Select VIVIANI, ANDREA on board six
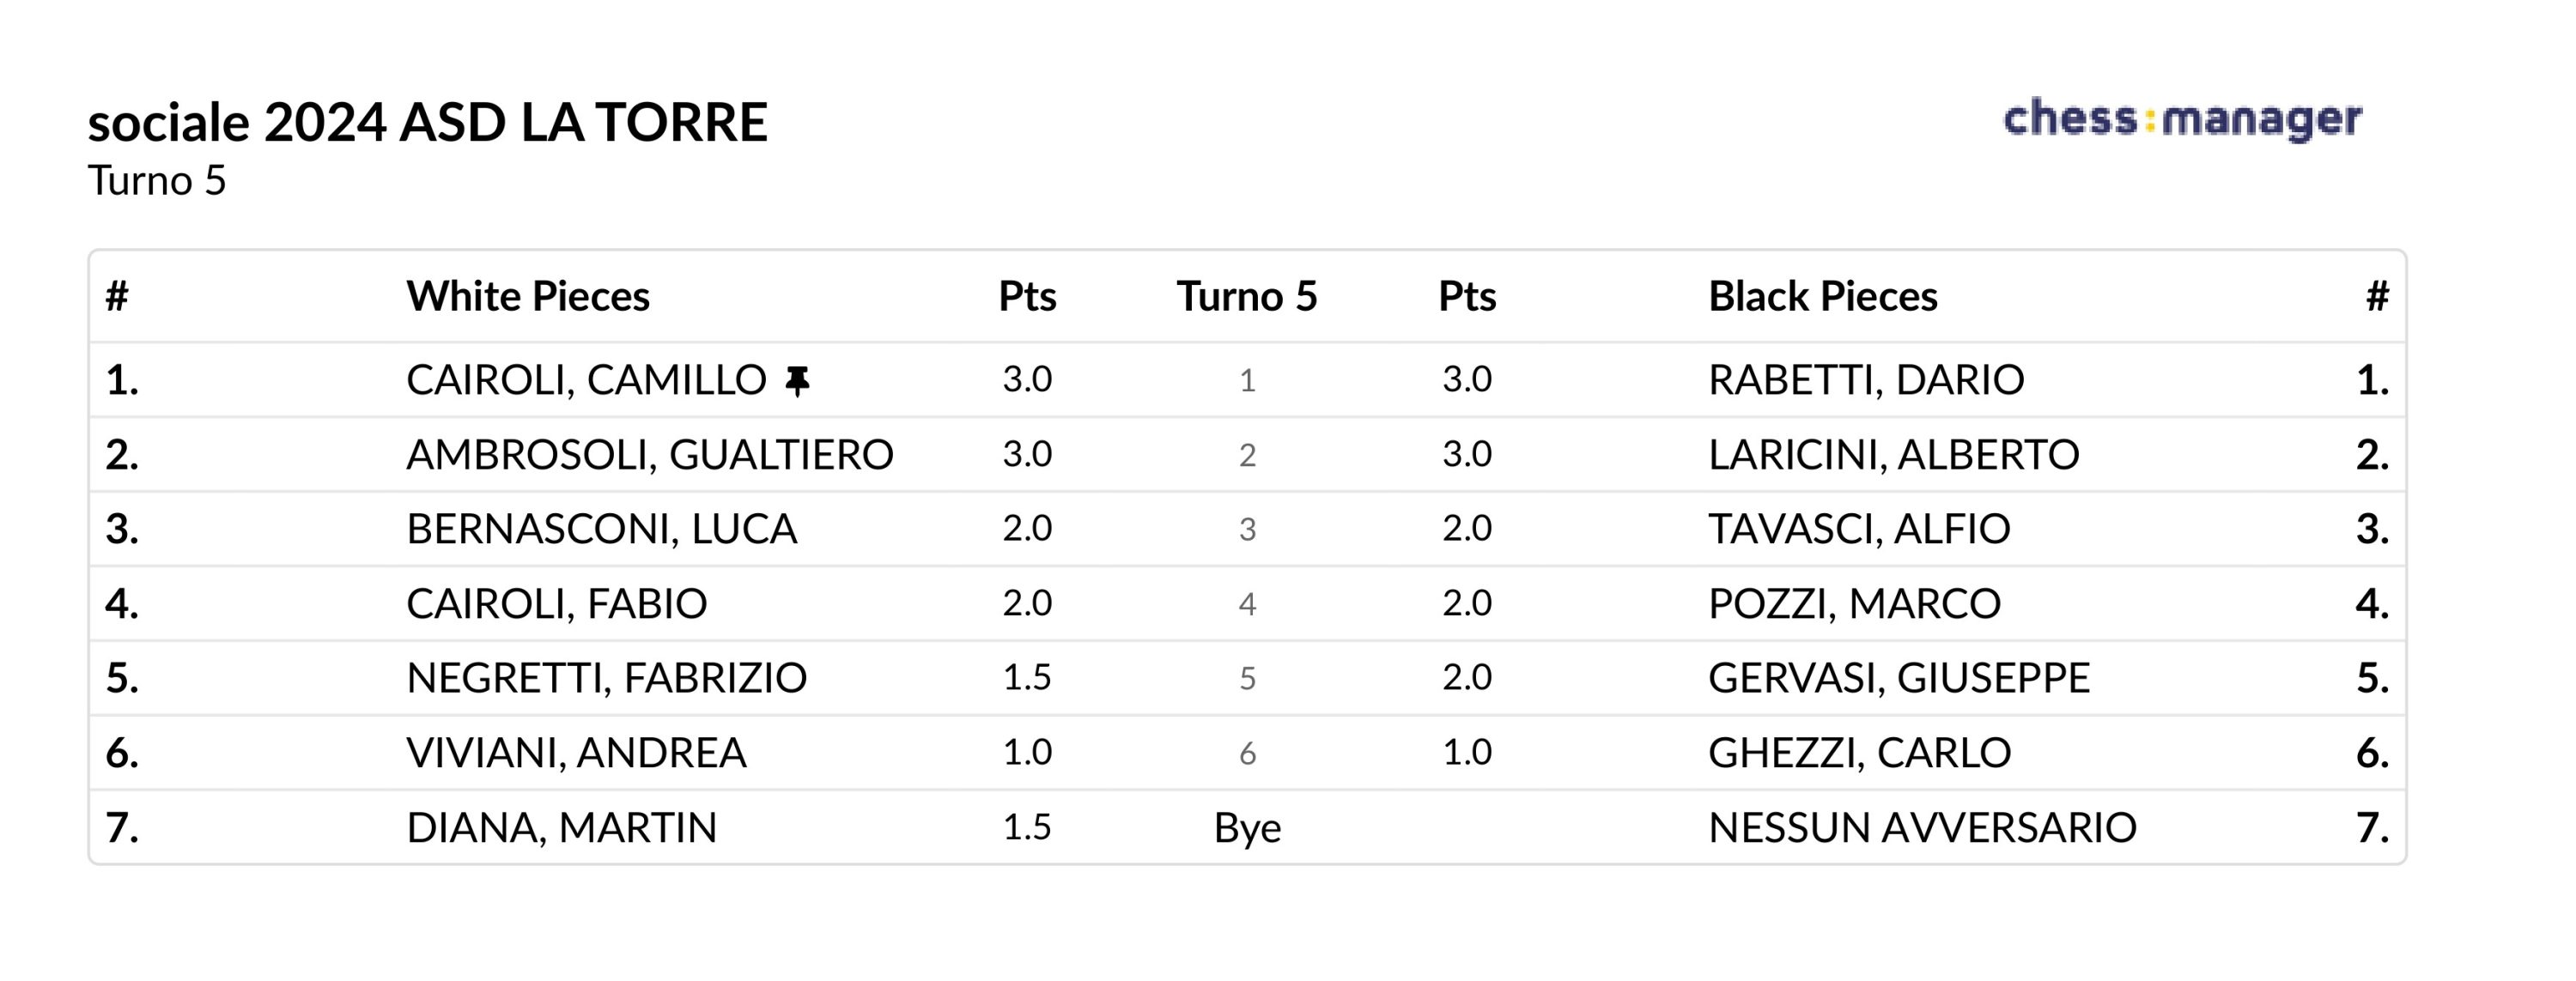 [576, 753]
